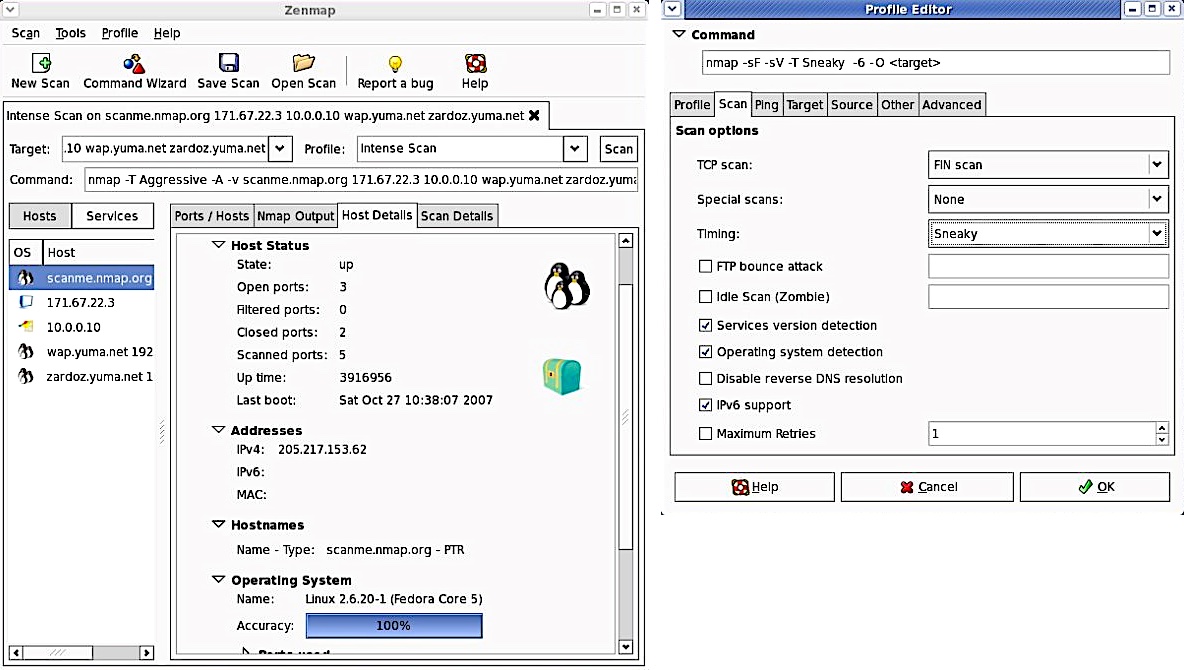Increase the Maximum Retries value
The width and height of the screenshot is (1184, 670).
click(1162, 428)
